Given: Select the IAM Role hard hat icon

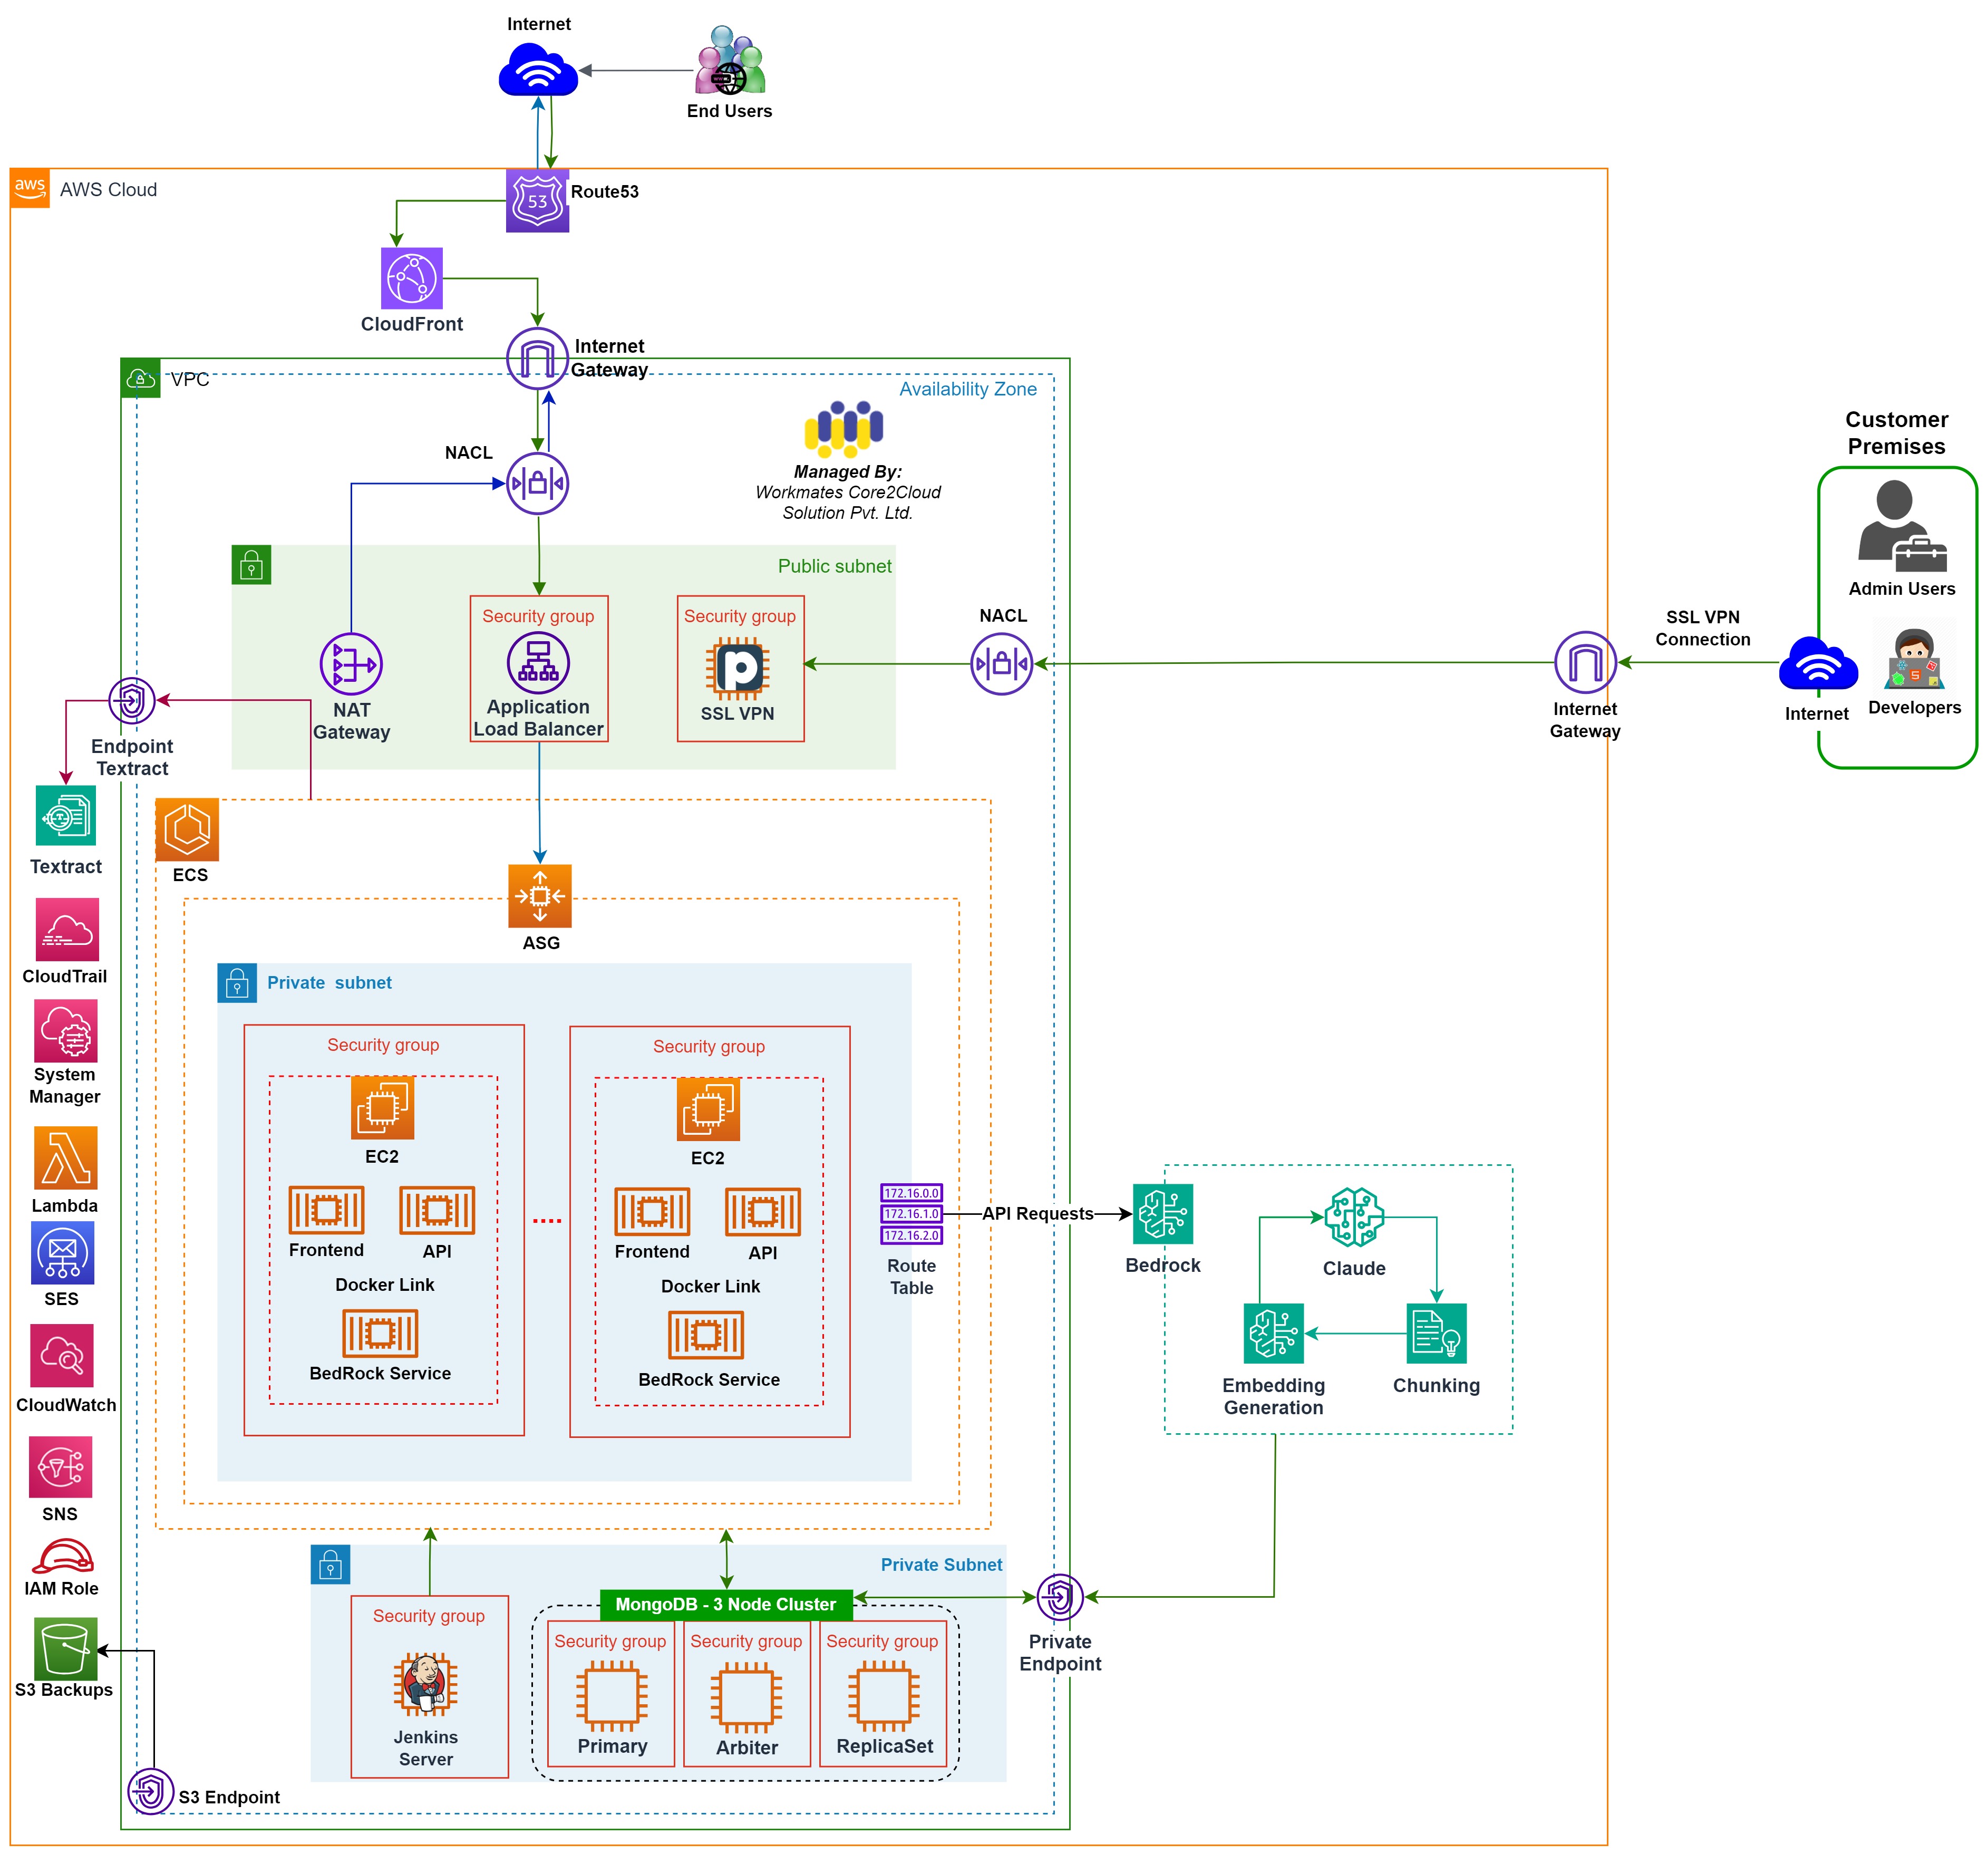Looking at the screenshot, I should pos(63,1556).
